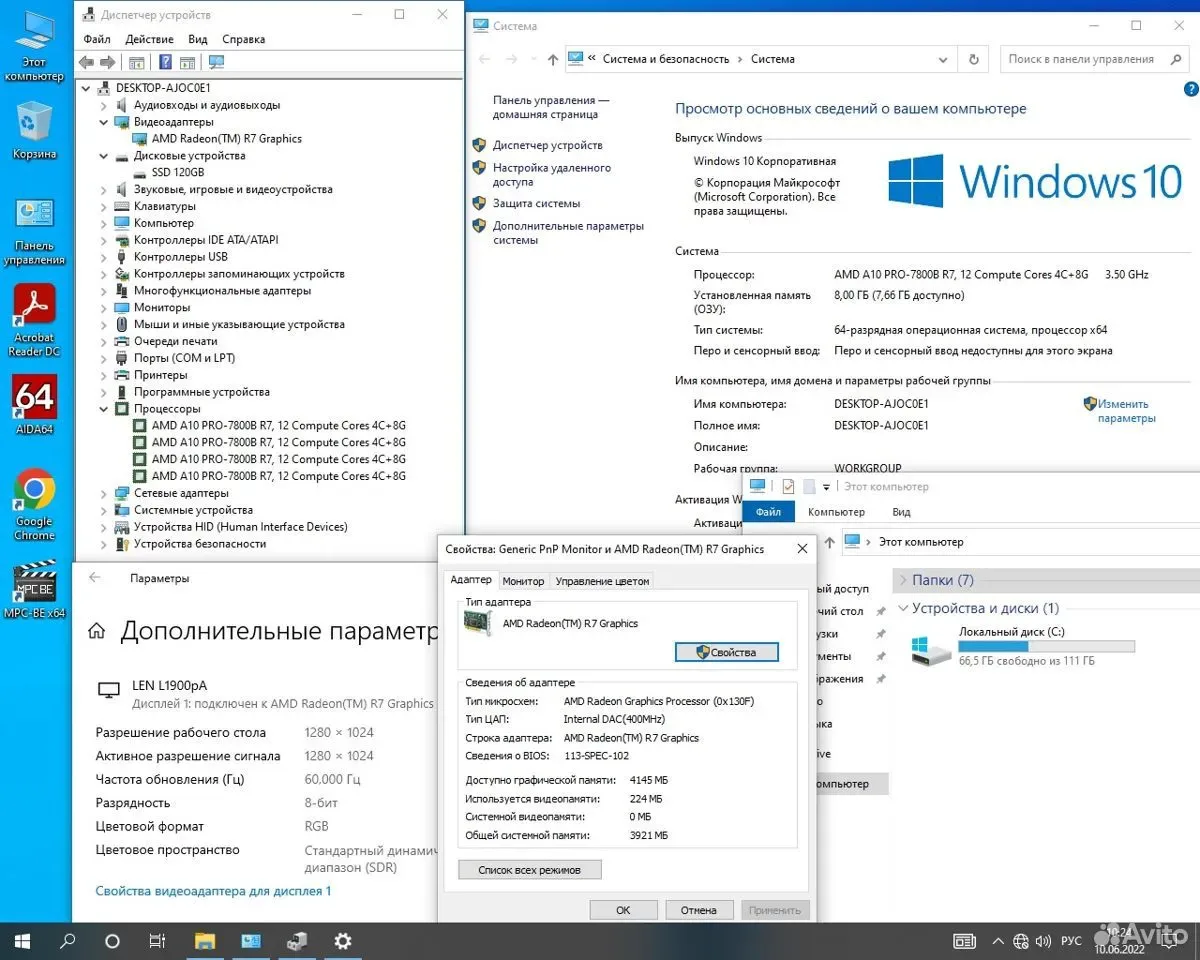Click File Explorer icon on taskbar
Image resolution: width=1200 pixels, height=960 pixels.
[205, 941]
